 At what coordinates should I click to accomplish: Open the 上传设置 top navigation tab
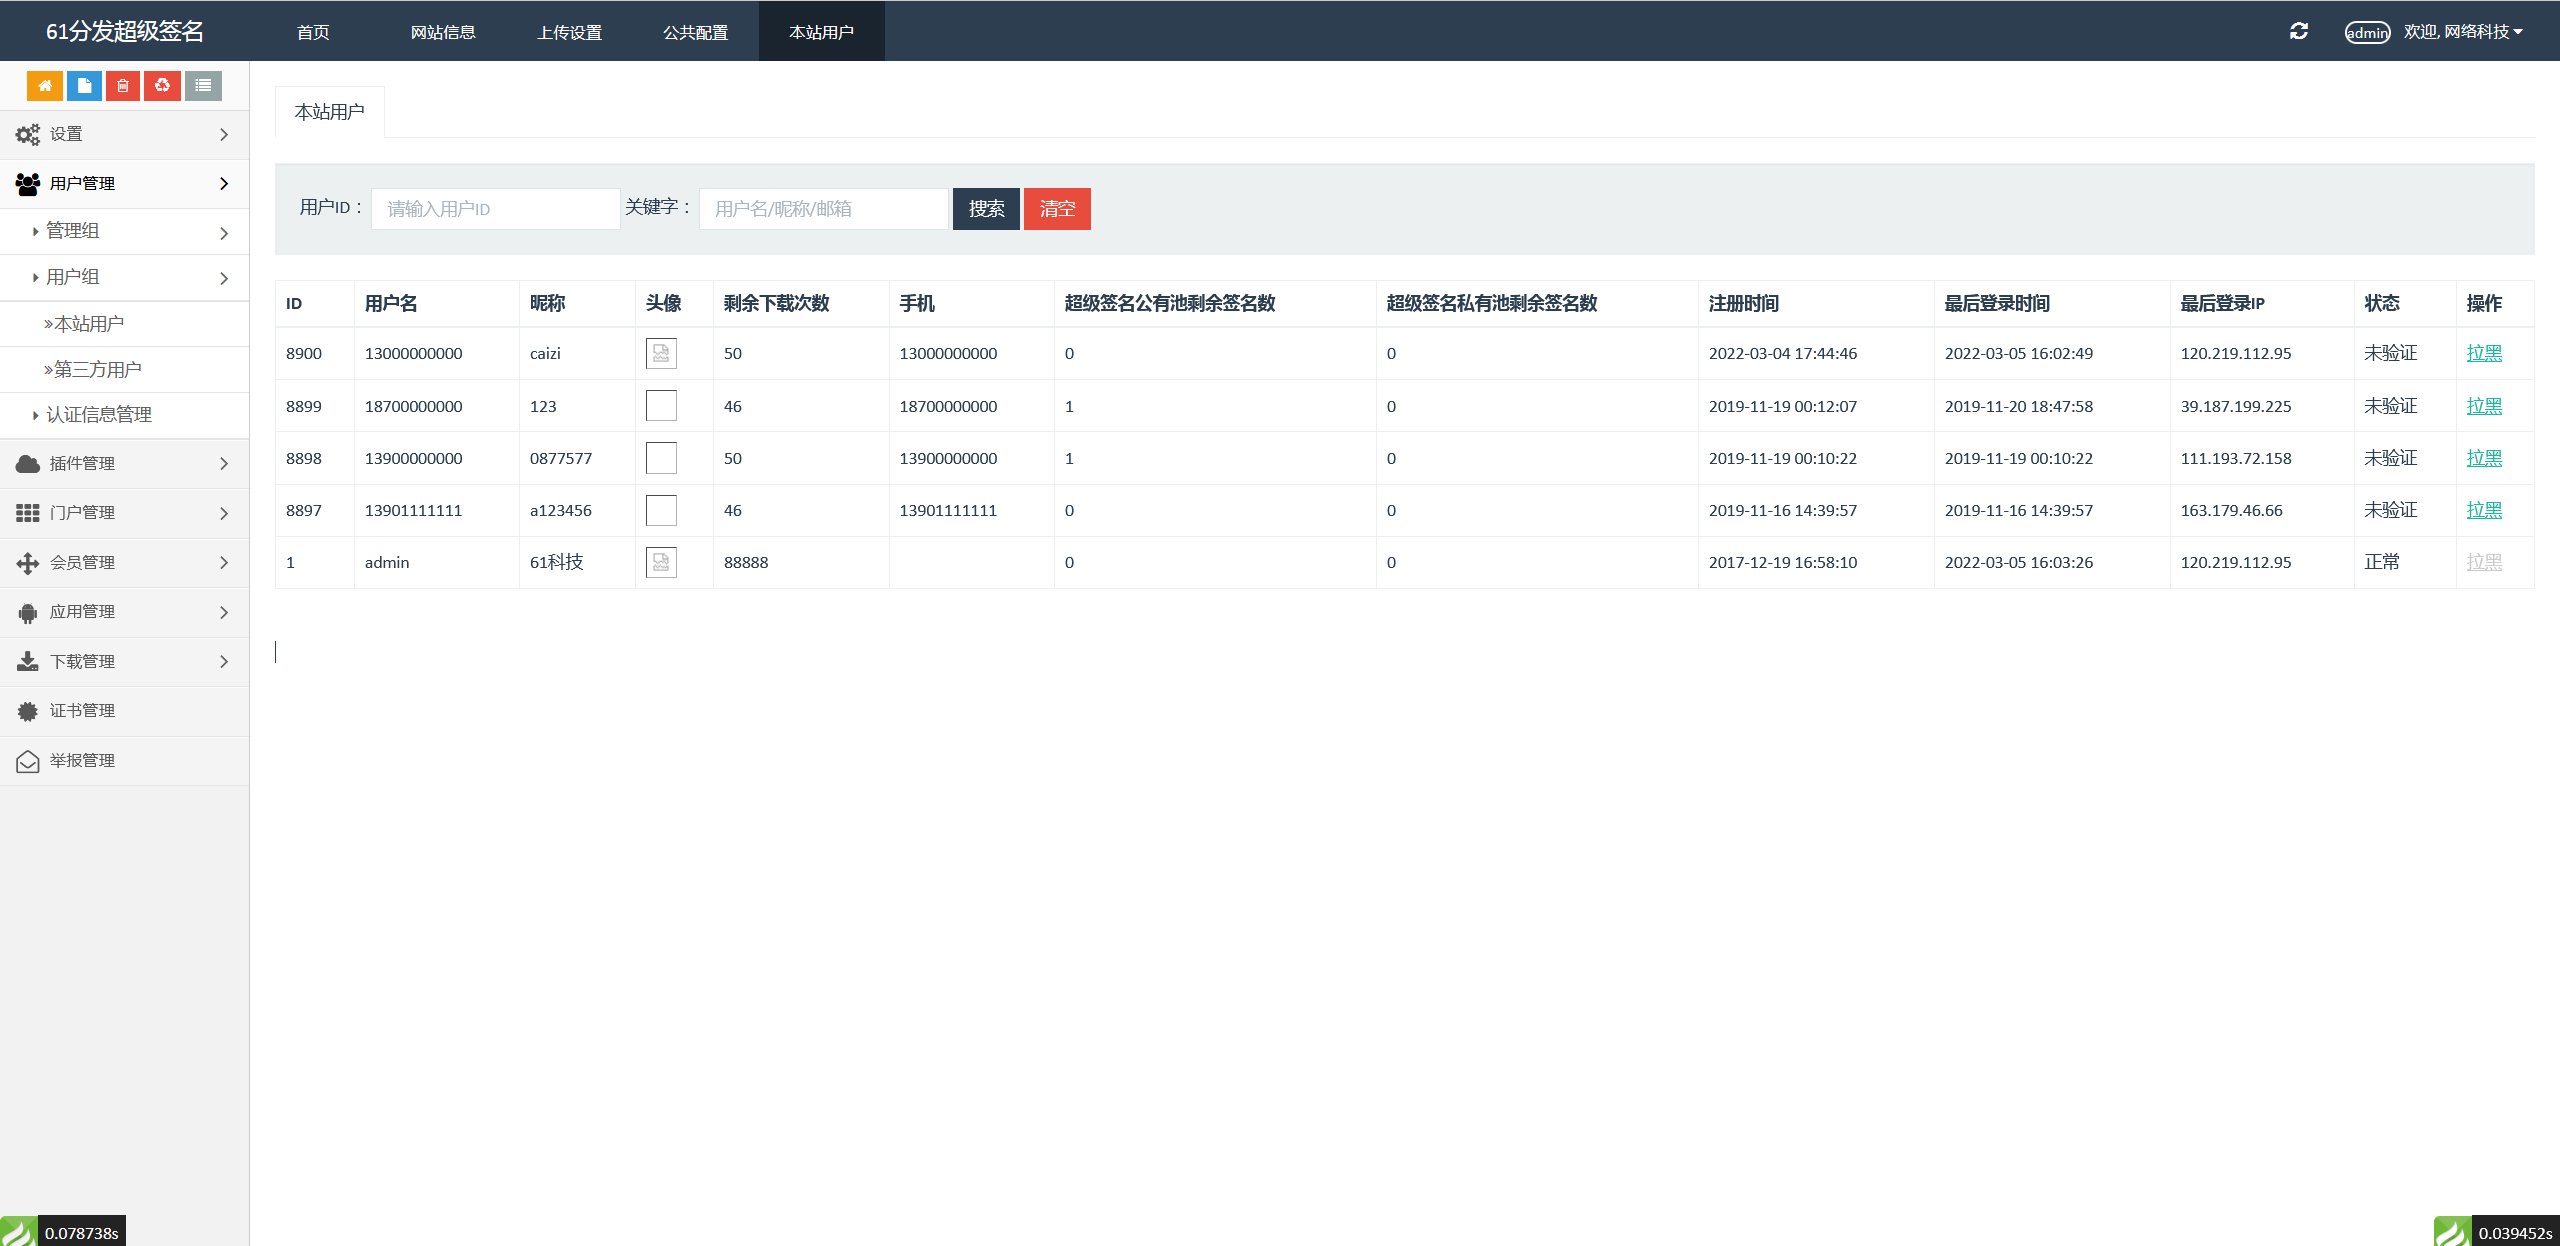point(569,32)
